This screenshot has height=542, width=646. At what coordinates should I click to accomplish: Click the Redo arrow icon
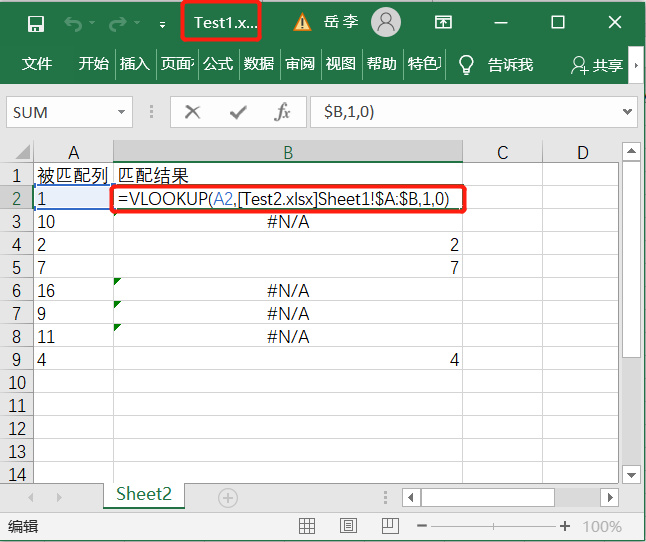click(x=117, y=24)
